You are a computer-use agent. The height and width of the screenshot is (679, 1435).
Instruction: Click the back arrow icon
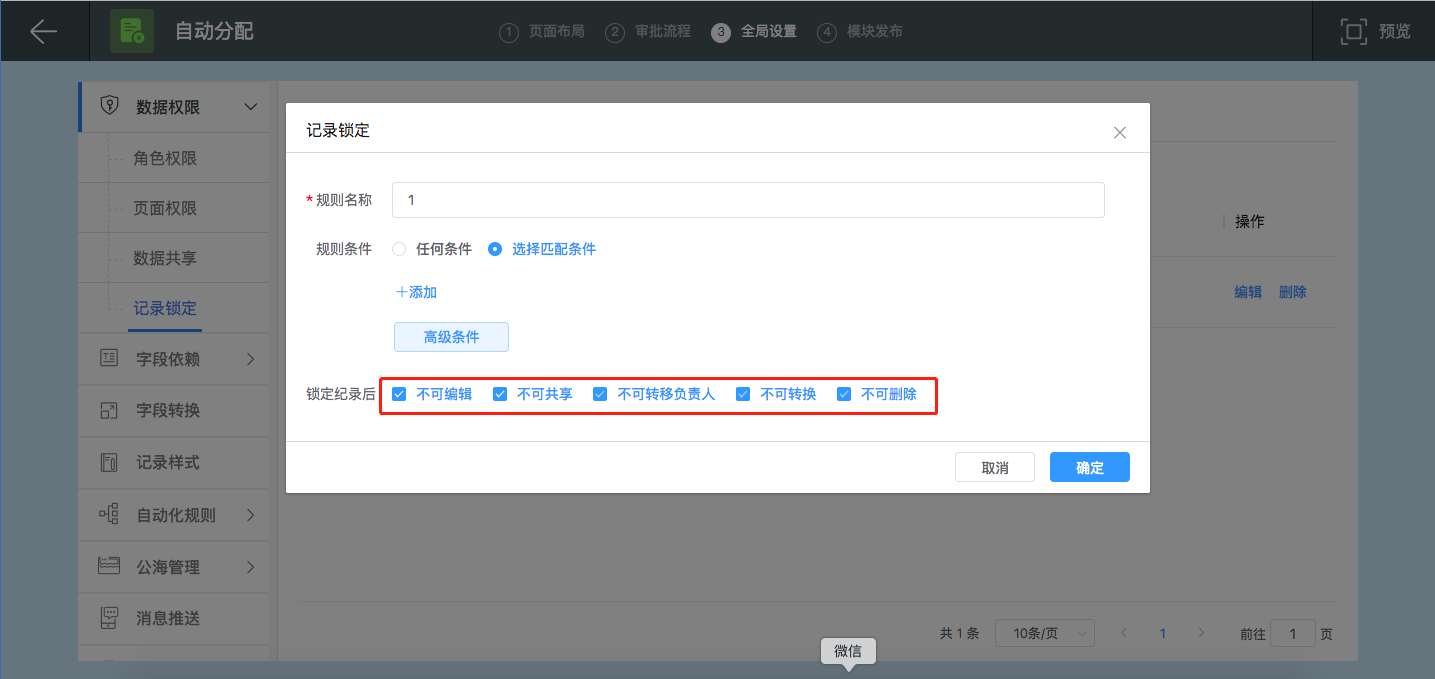tap(43, 31)
